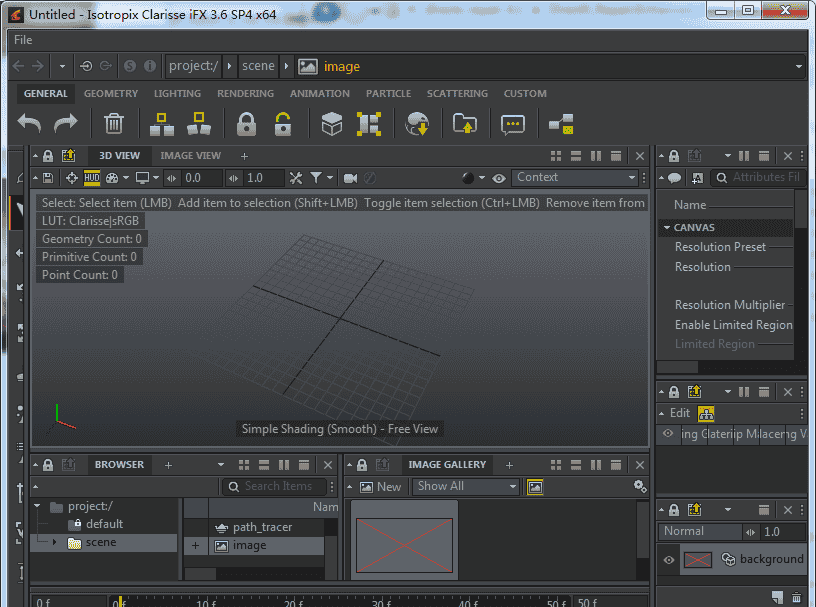This screenshot has width=816, height=607.
Task: Toggle the eye icon in the 3D View toolbar
Action: (498, 177)
